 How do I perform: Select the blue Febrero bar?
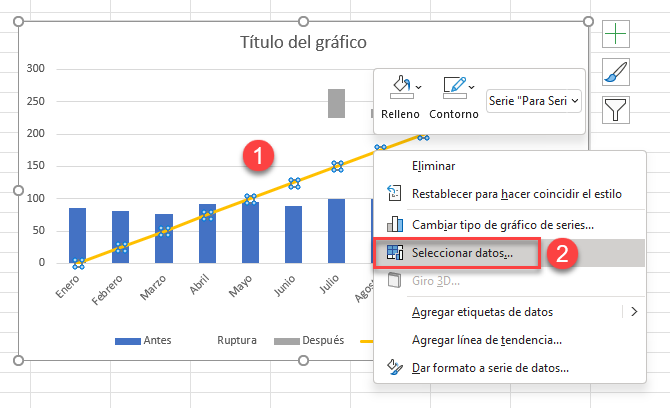click(x=120, y=237)
